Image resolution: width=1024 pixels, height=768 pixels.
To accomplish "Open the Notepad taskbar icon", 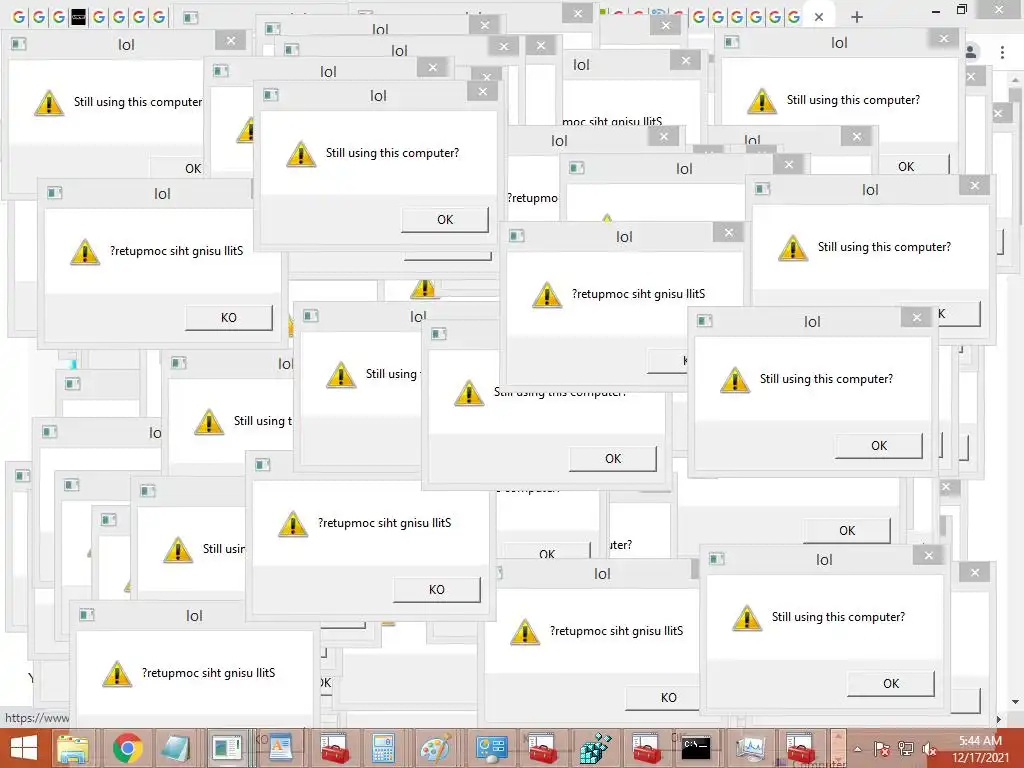I will (176, 748).
